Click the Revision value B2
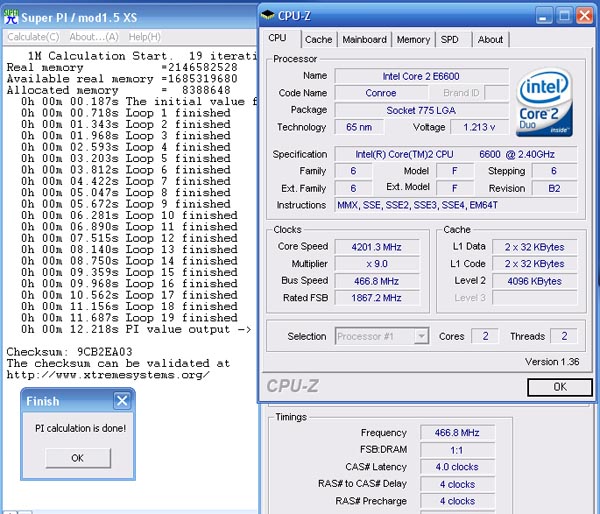The width and height of the screenshot is (600, 514). click(x=554, y=188)
